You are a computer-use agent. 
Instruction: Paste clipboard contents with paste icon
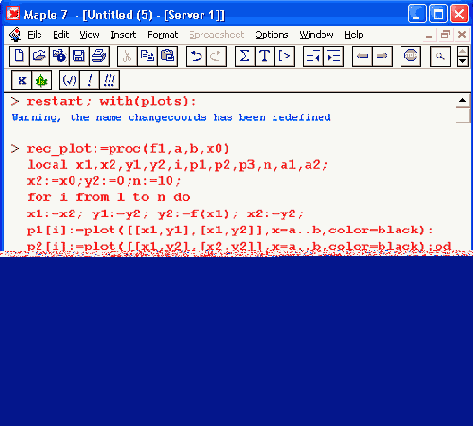click(x=167, y=56)
